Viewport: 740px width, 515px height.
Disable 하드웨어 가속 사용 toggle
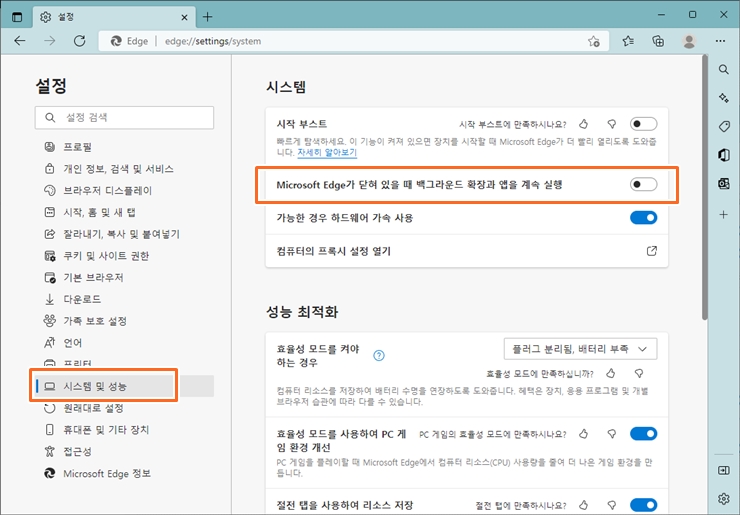coord(643,218)
